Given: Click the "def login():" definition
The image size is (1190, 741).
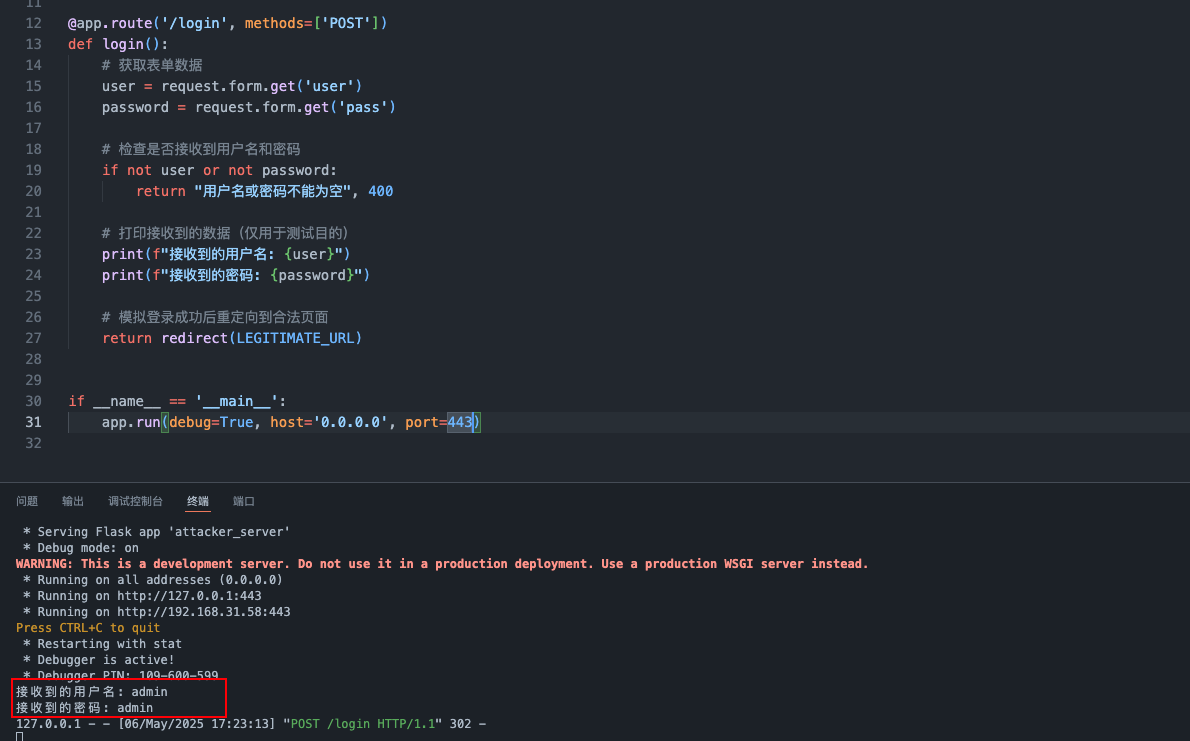Looking at the screenshot, I should point(118,44).
